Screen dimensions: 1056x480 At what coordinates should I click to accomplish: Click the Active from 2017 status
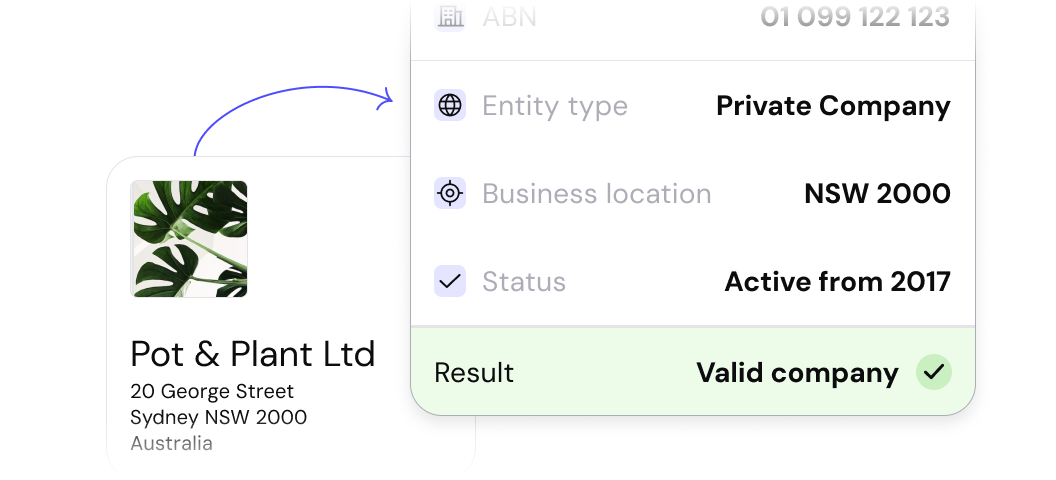pyautogui.click(x=837, y=282)
